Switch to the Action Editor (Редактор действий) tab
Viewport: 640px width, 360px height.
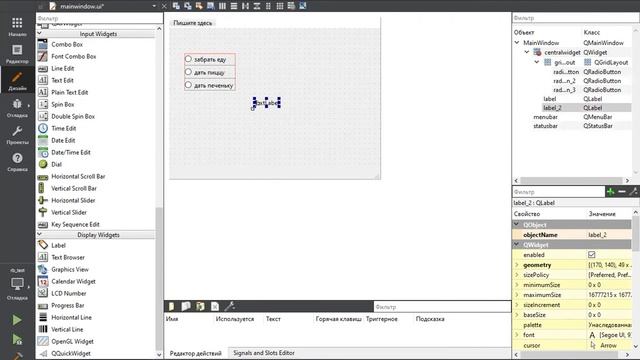pyautogui.click(x=196, y=353)
